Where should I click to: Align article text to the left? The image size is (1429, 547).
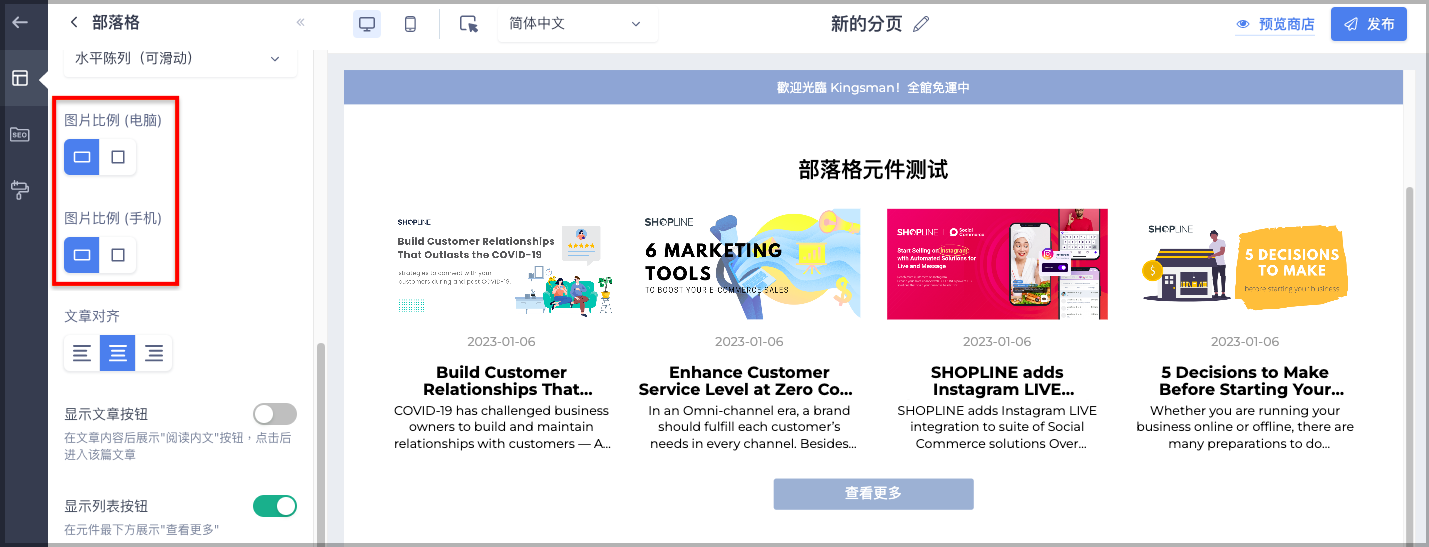[x=82, y=353]
